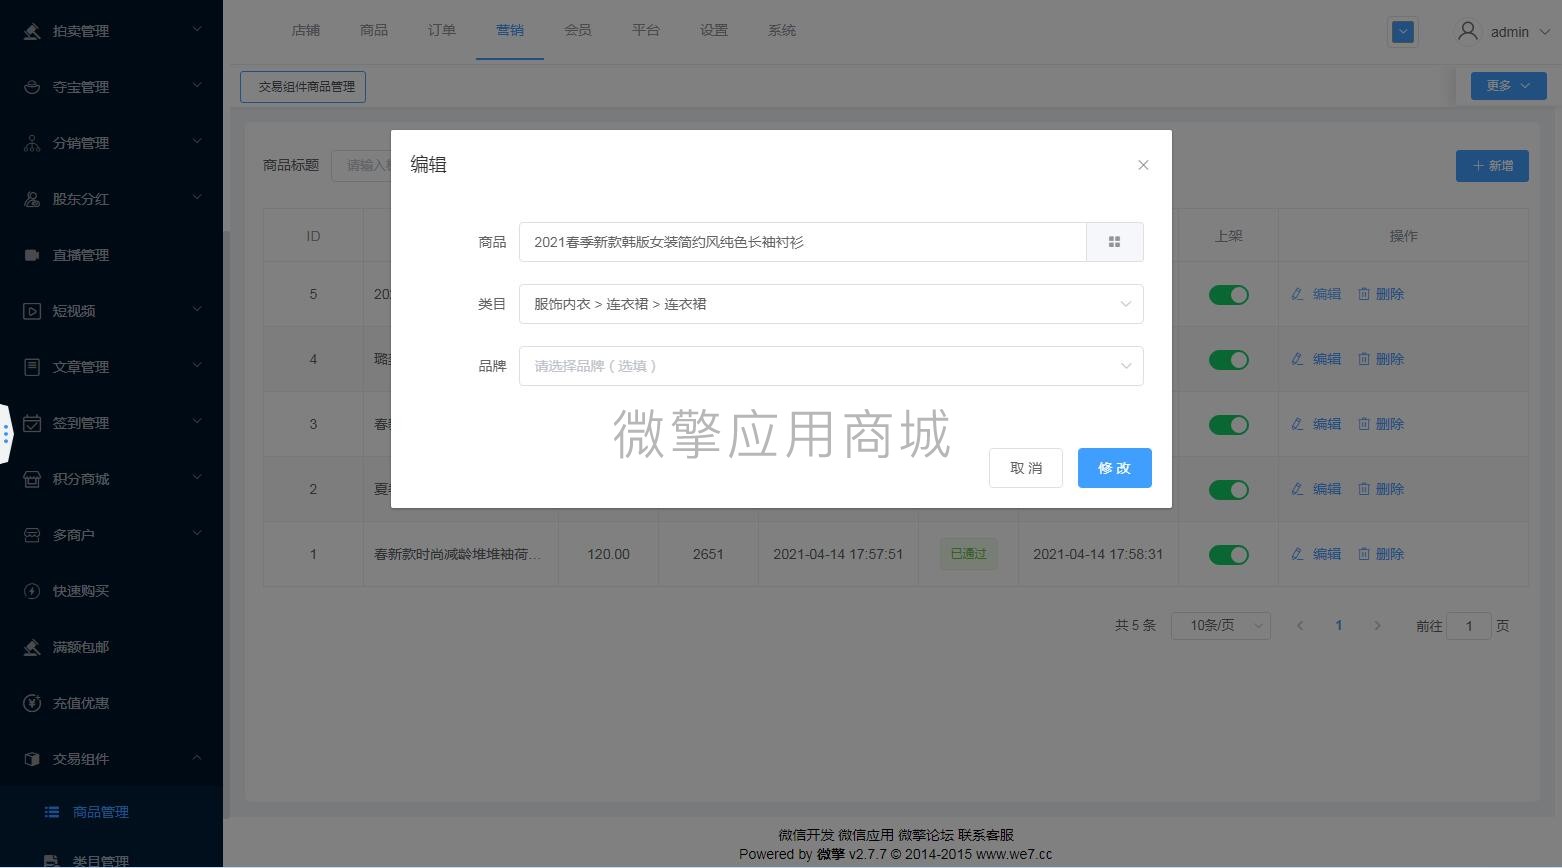Open the admin account dropdown arrow
This screenshot has width=1562, height=868.
click(1543, 32)
